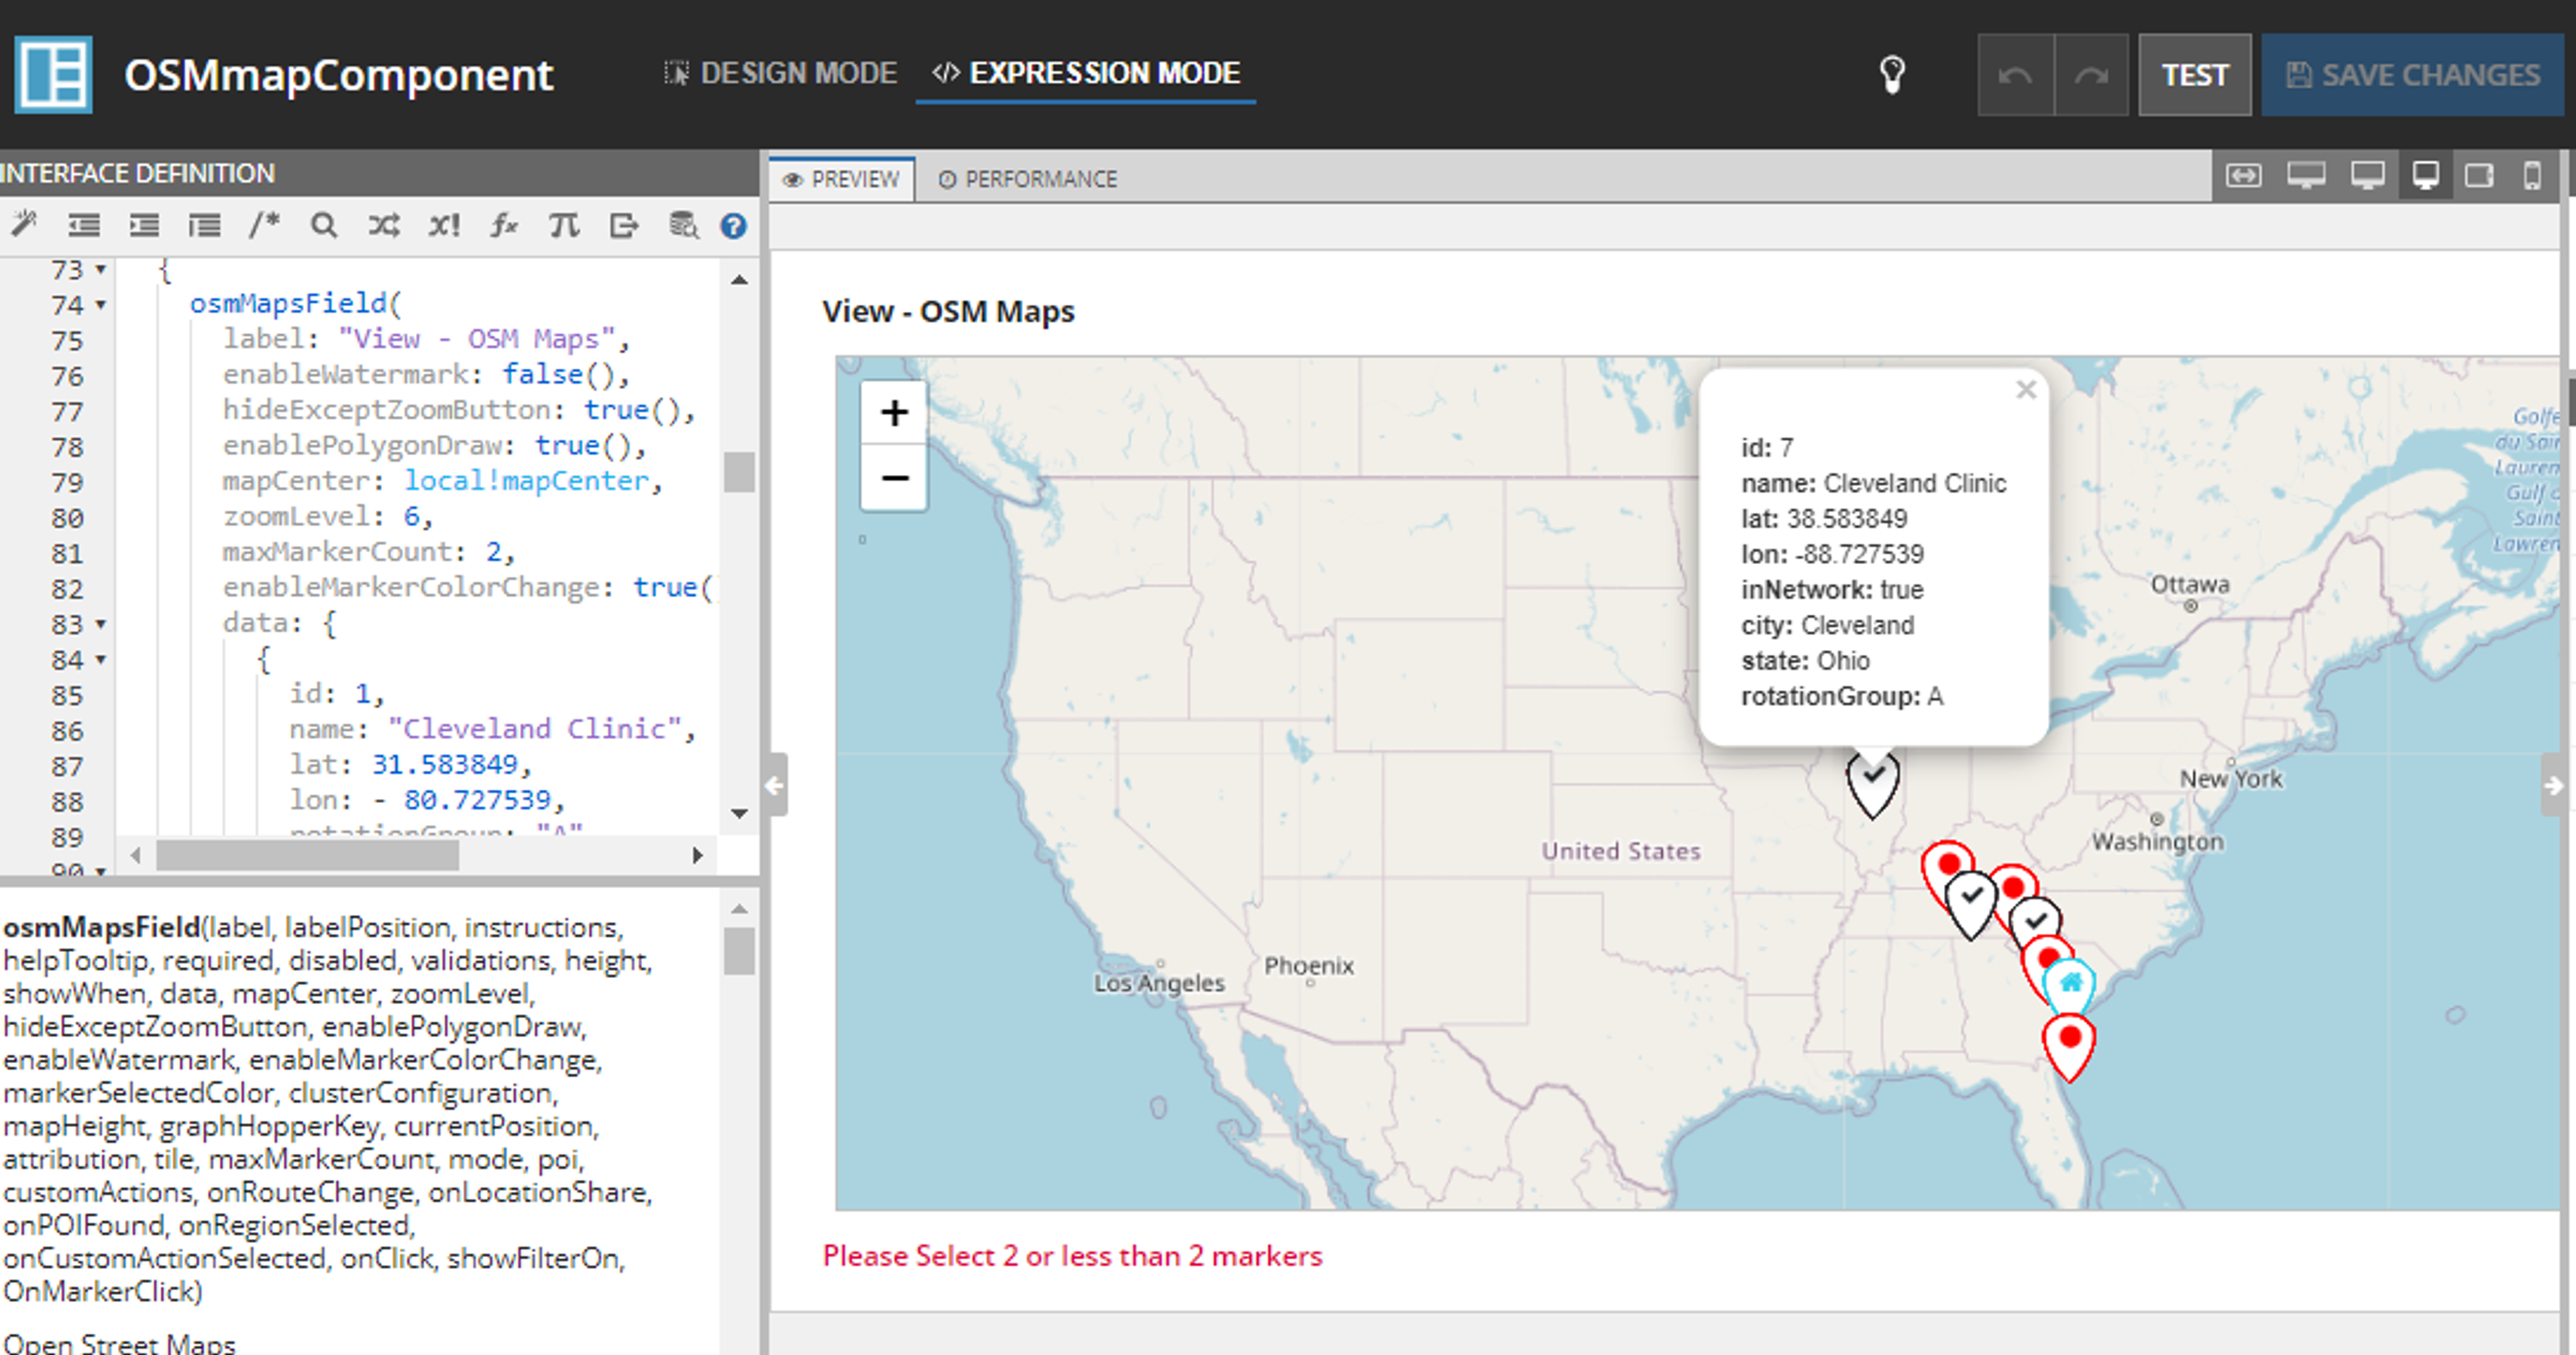Toggle comment with the /* icon
Image resolution: width=2576 pixels, height=1355 pixels.
click(x=264, y=225)
